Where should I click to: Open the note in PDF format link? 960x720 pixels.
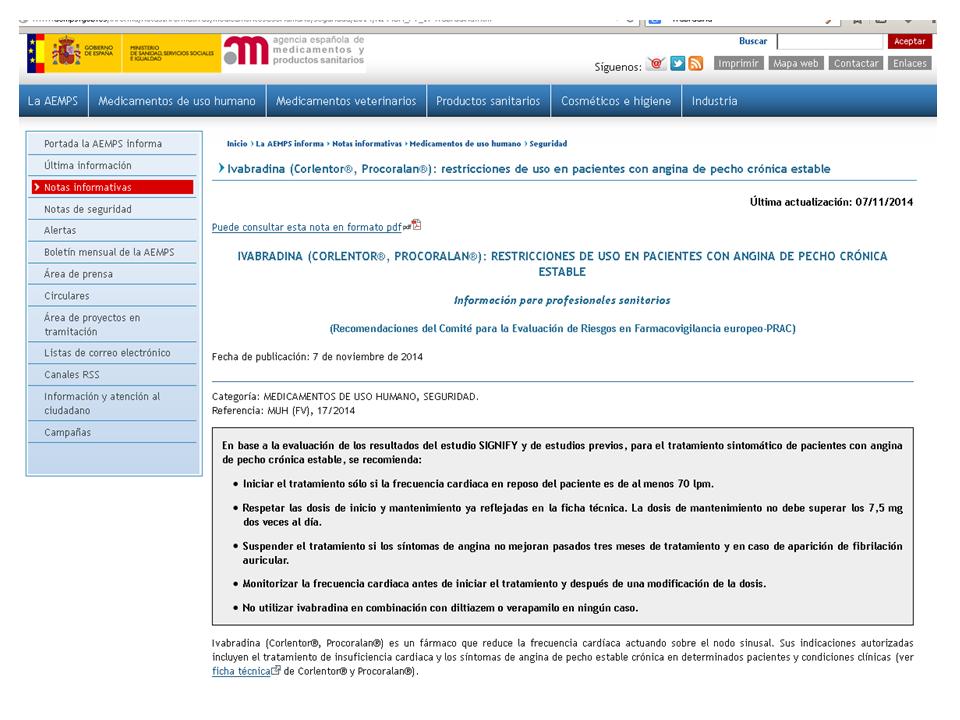[x=306, y=227]
